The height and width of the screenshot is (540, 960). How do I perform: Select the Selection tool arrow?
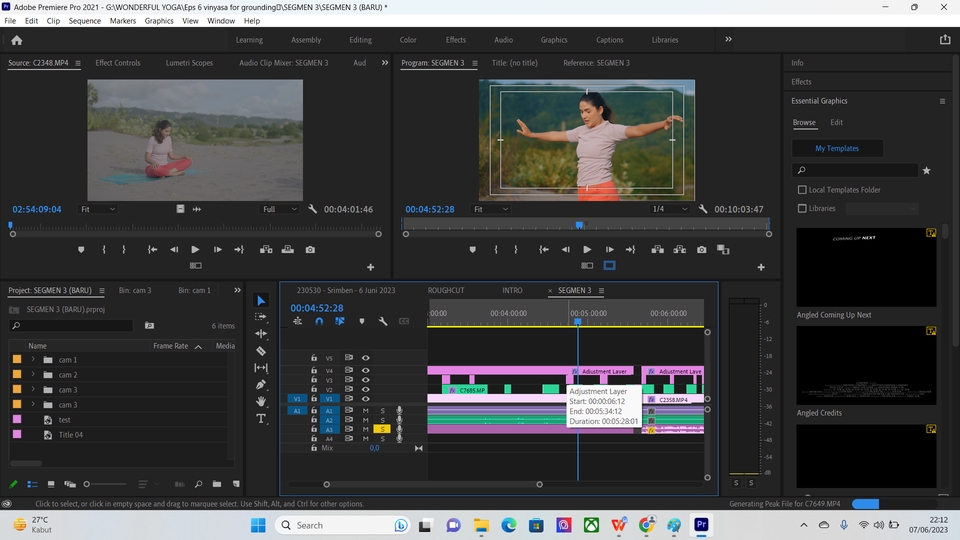[261, 301]
